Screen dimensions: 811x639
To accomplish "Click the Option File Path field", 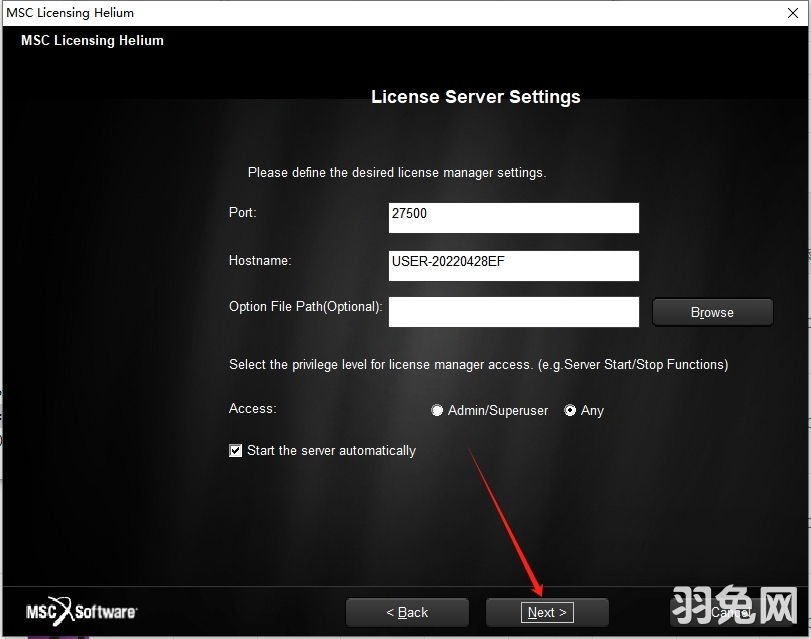I will click(x=513, y=312).
